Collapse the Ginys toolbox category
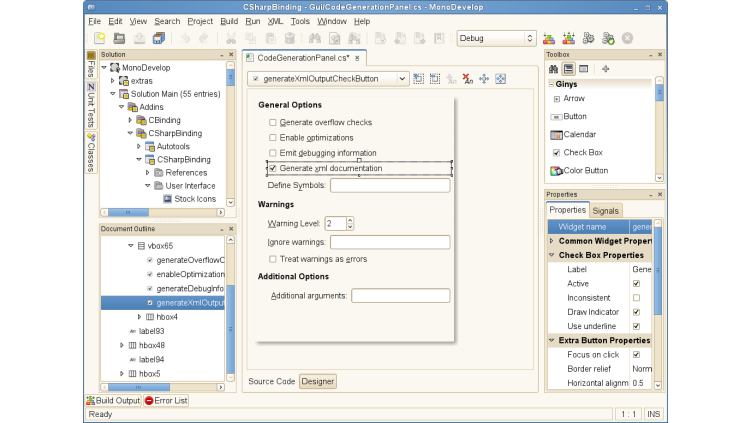Viewport: 752px width, 423px height. click(x=552, y=84)
